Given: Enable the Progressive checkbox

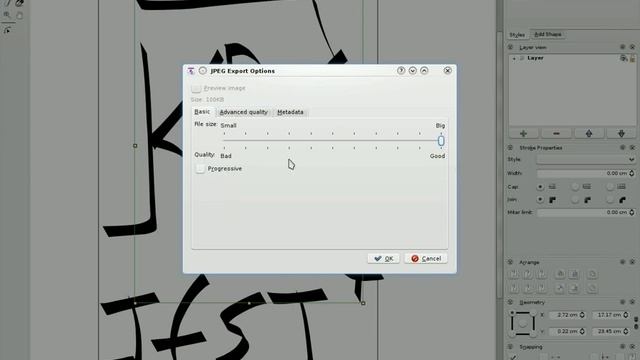Looking at the screenshot, I should [x=200, y=169].
